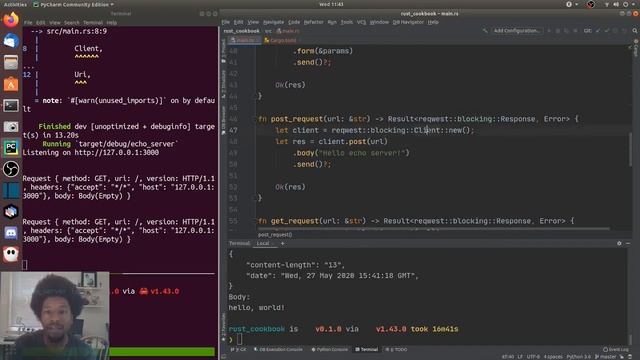
Task: Click the post_request() breadcrumb below editor
Action: tap(275, 235)
